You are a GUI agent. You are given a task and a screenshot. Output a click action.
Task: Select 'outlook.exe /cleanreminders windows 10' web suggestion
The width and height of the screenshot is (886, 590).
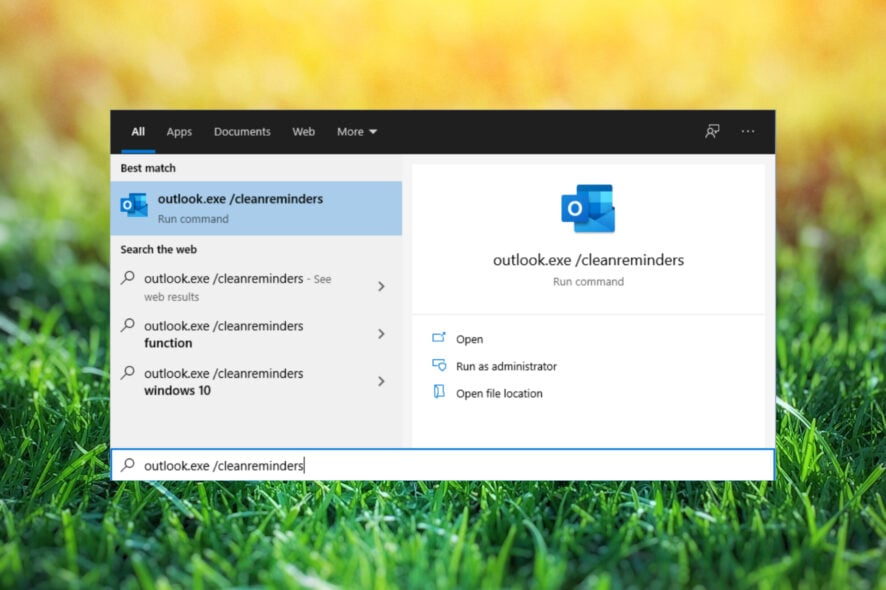[223, 382]
